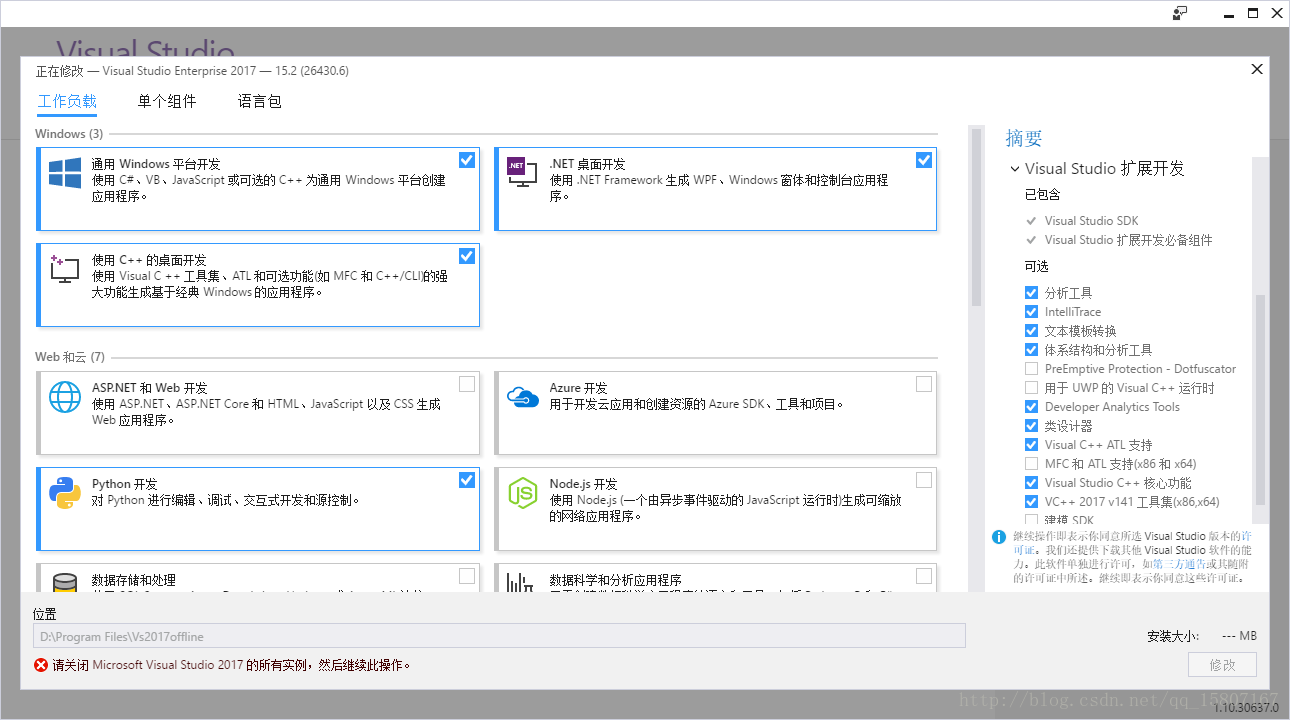
Task: Check PreEmptive Protection - Dotfuscator
Action: (1031, 369)
